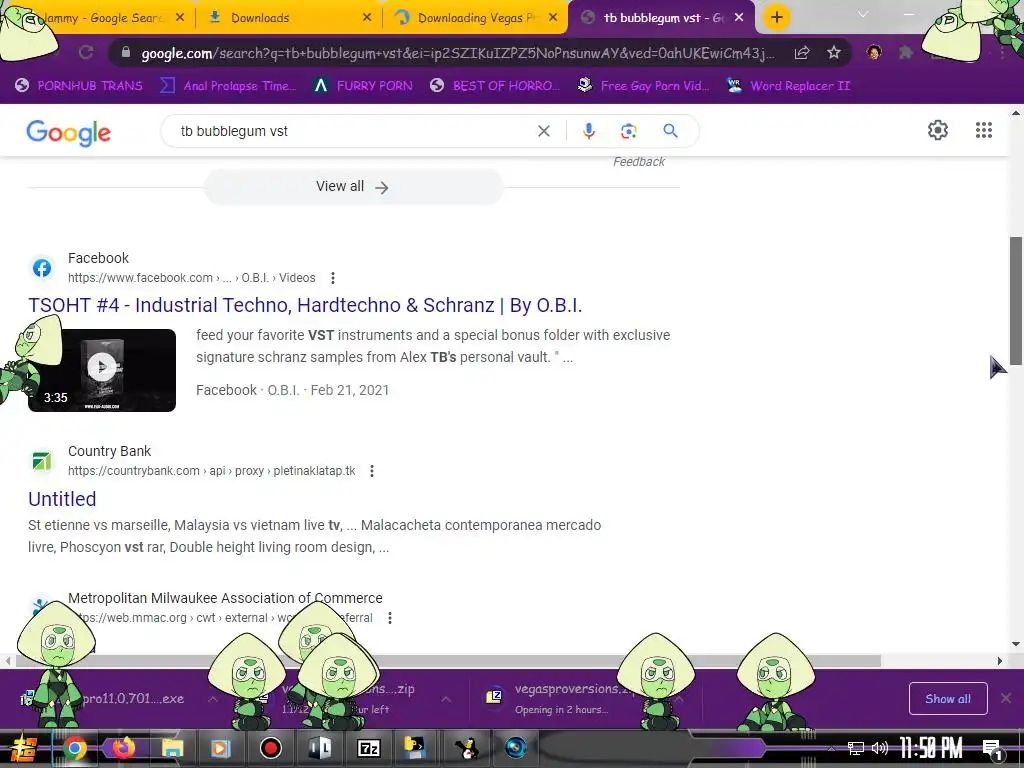The width and height of the screenshot is (1024, 768).
Task: Bookmark this page with the star icon
Action: click(x=833, y=53)
